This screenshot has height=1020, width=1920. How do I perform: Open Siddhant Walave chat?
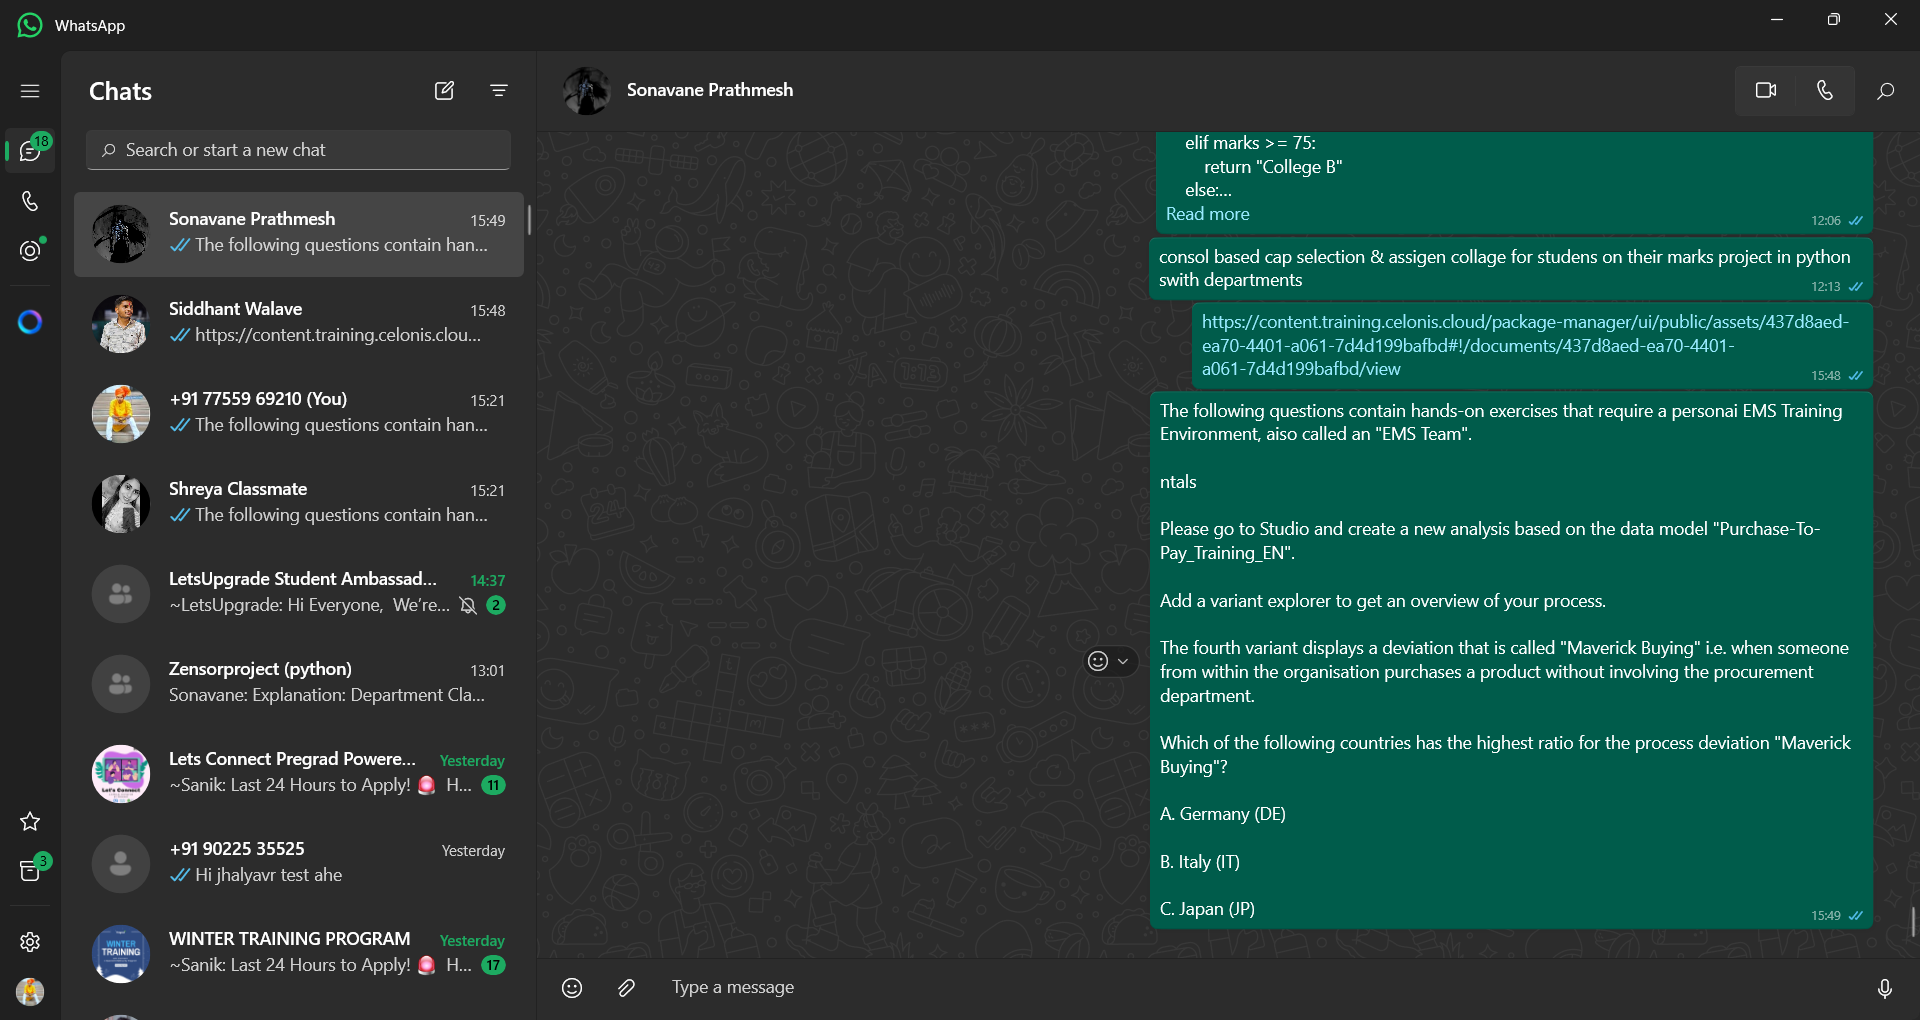pos(298,324)
